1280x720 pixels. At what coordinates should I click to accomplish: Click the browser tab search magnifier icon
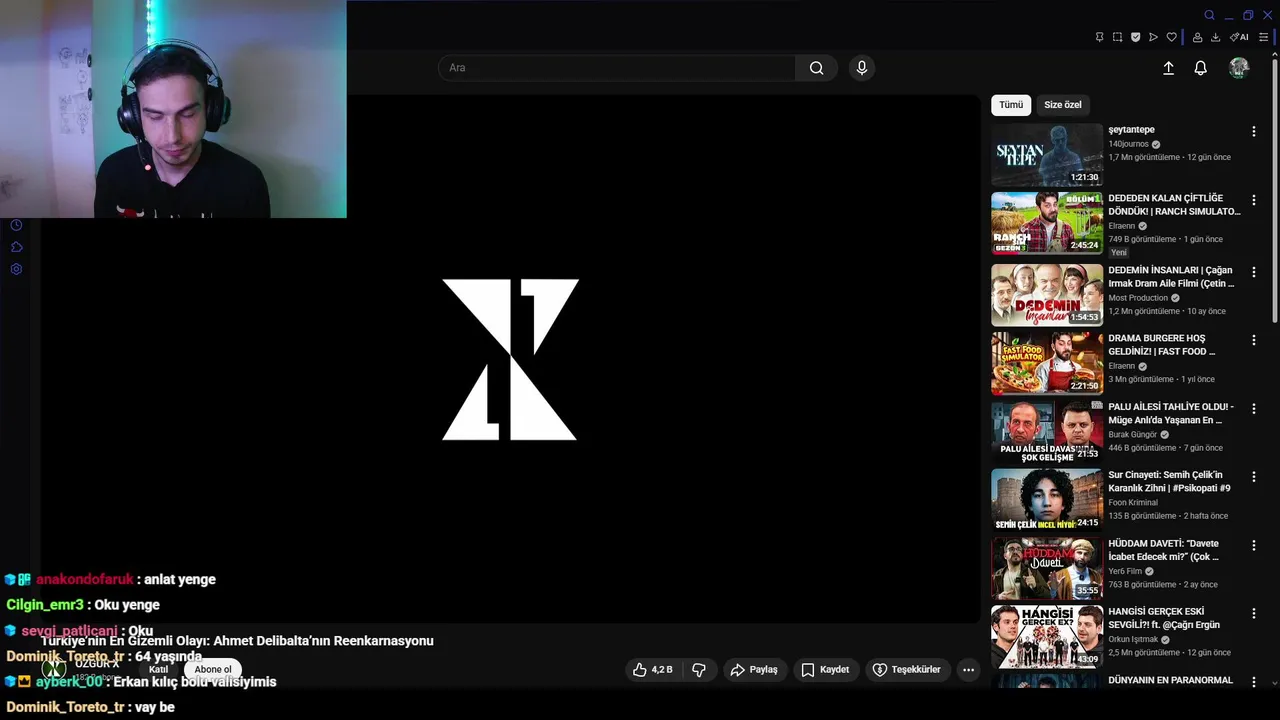1209,15
